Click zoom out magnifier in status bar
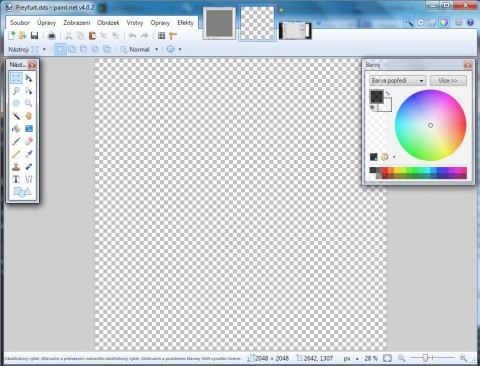 click(402, 358)
